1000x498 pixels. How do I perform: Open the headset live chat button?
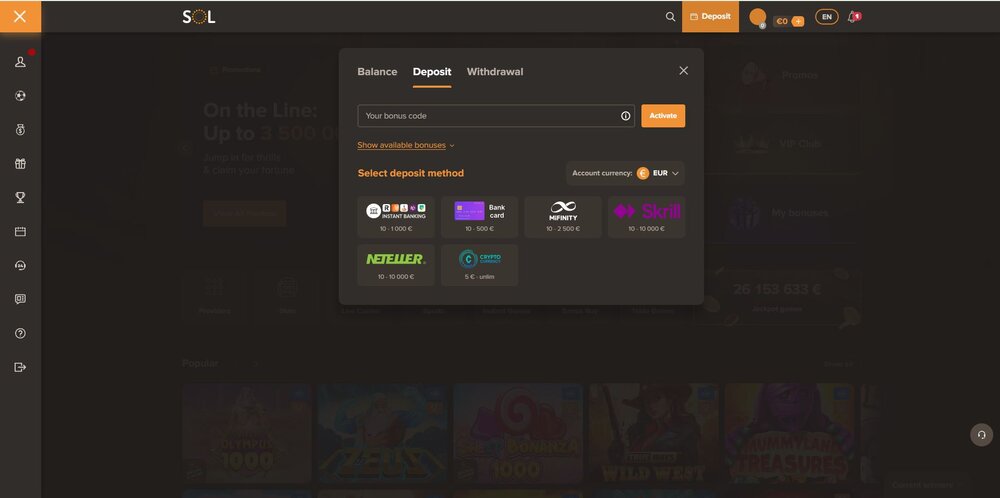(x=982, y=435)
